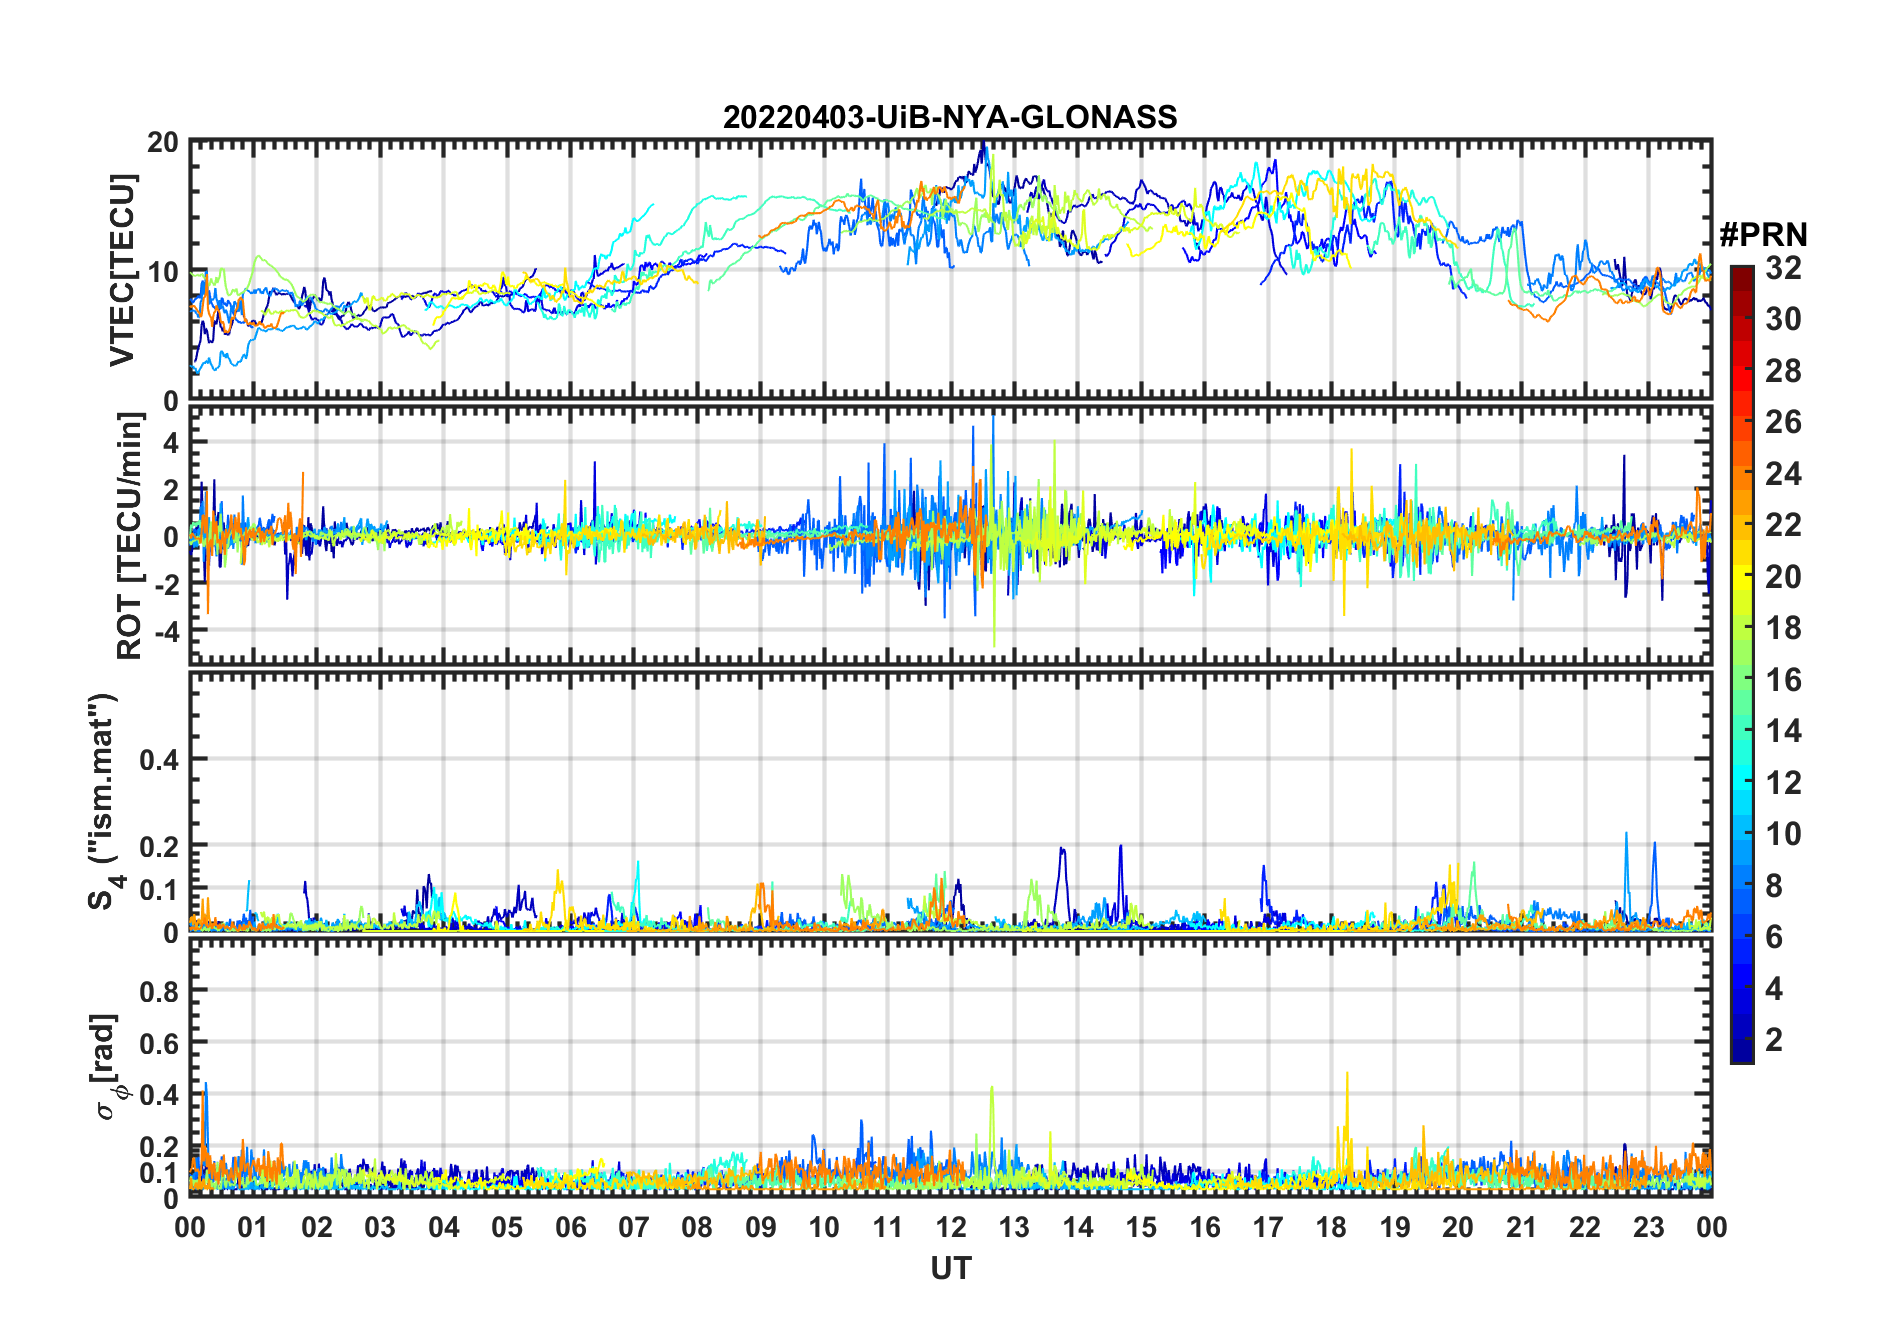Viewport: 1902px width, 1330px height.
Task: Click the colorbar at PRN 24 orange
Action: tap(1741, 473)
